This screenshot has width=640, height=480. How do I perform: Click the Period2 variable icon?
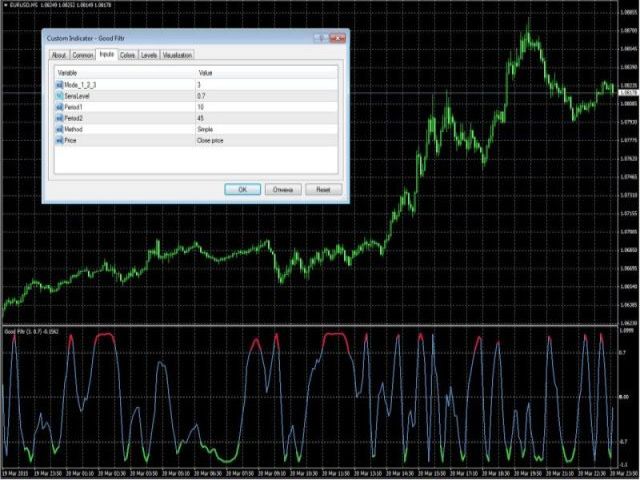59,118
